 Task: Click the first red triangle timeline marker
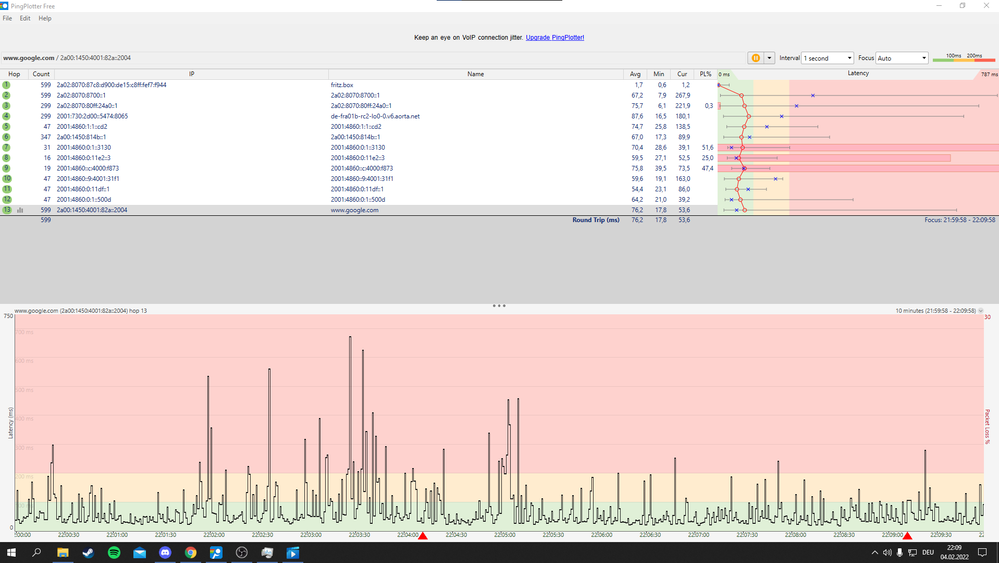click(423, 537)
